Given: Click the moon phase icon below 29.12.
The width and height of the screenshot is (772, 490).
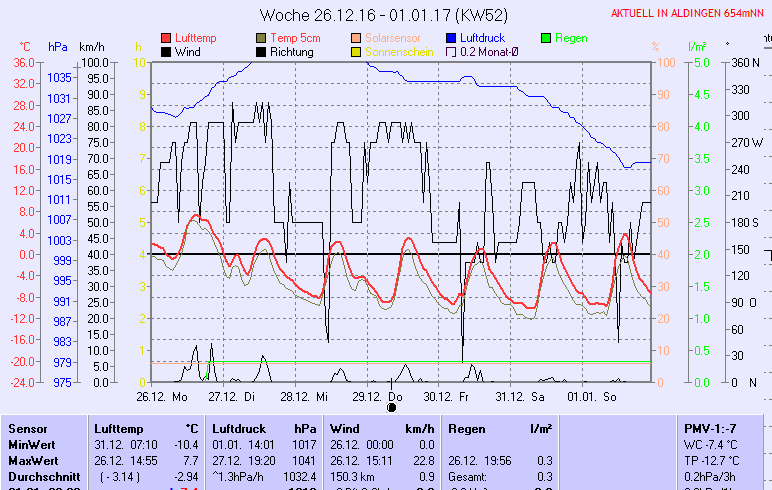Looking at the screenshot, I should 391,407.
